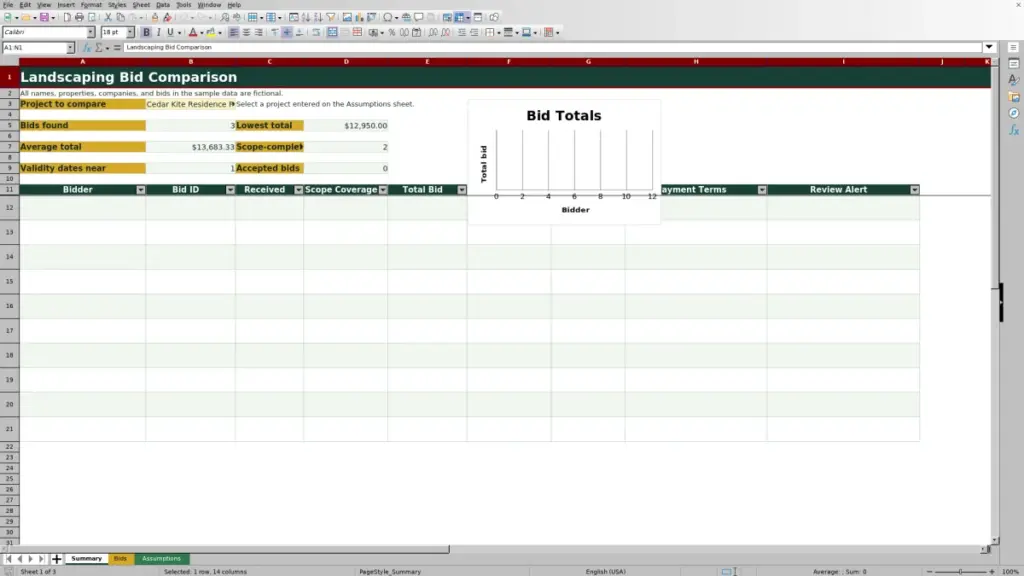This screenshot has height=576, width=1024.
Task: Click the Clone Formatting paintbrush icon
Action: 155,17
